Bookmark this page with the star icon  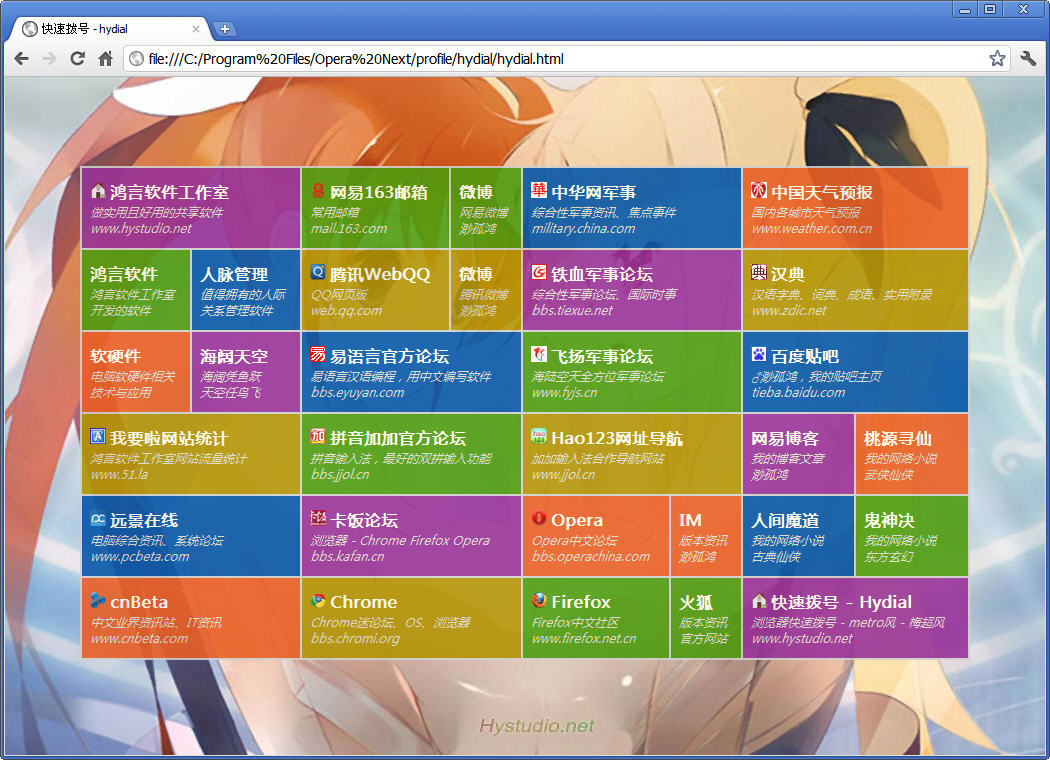click(997, 59)
